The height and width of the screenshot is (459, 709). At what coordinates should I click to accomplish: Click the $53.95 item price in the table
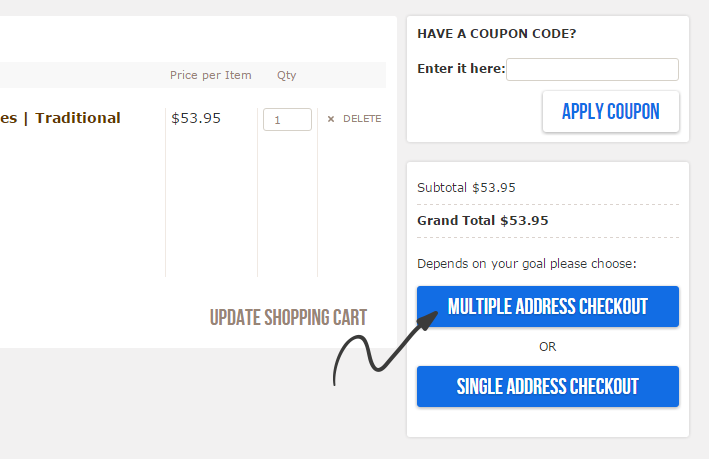196,118
